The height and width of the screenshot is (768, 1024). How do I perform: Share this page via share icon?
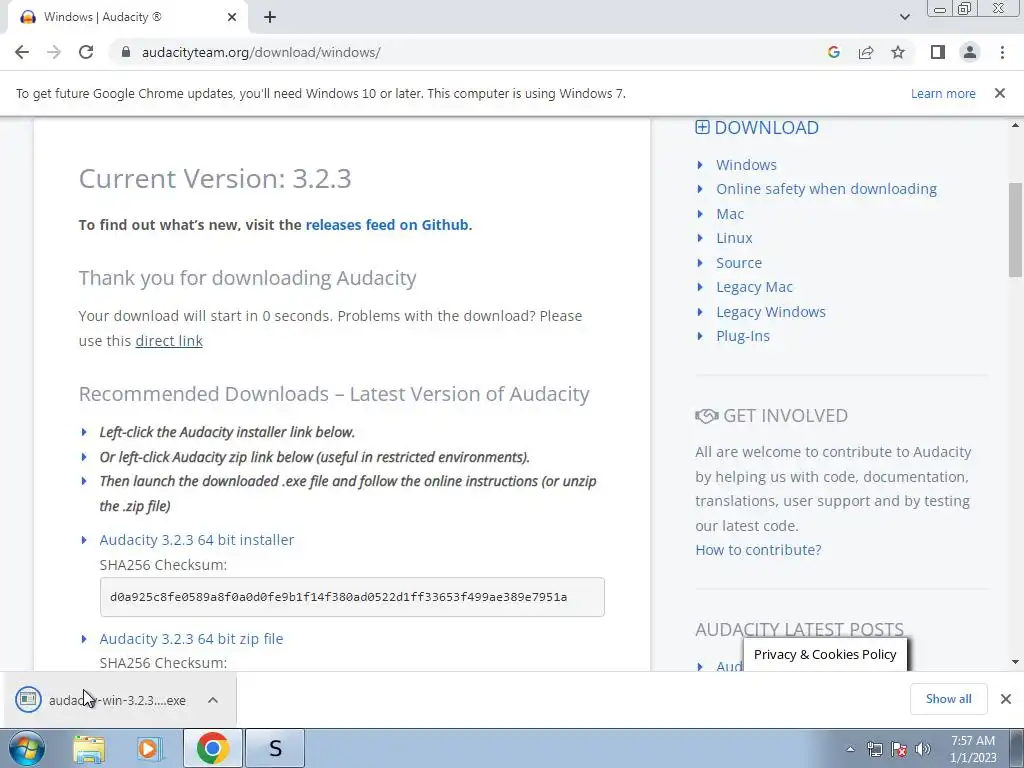click(x=866, y=52)
